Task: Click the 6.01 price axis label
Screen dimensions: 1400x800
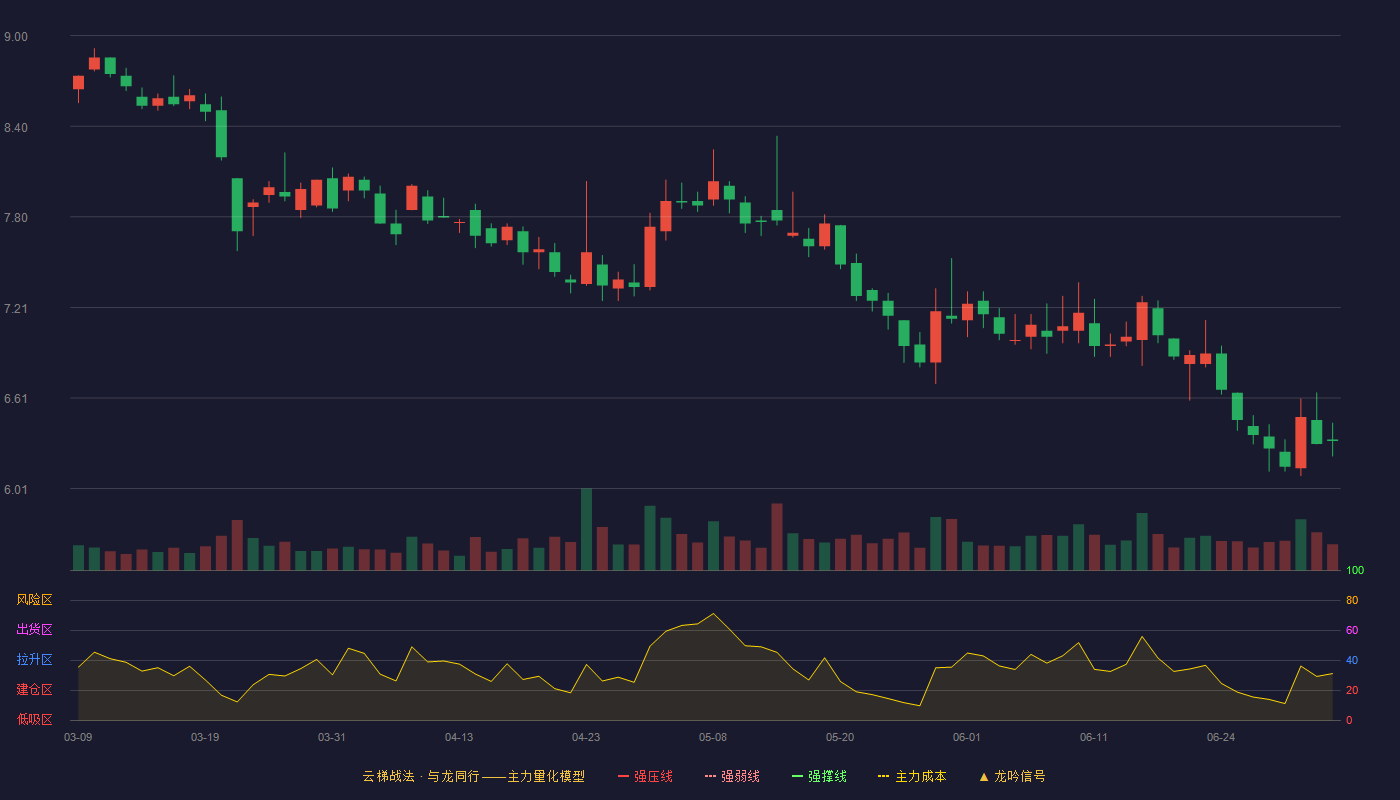Action: click(16, 490)
